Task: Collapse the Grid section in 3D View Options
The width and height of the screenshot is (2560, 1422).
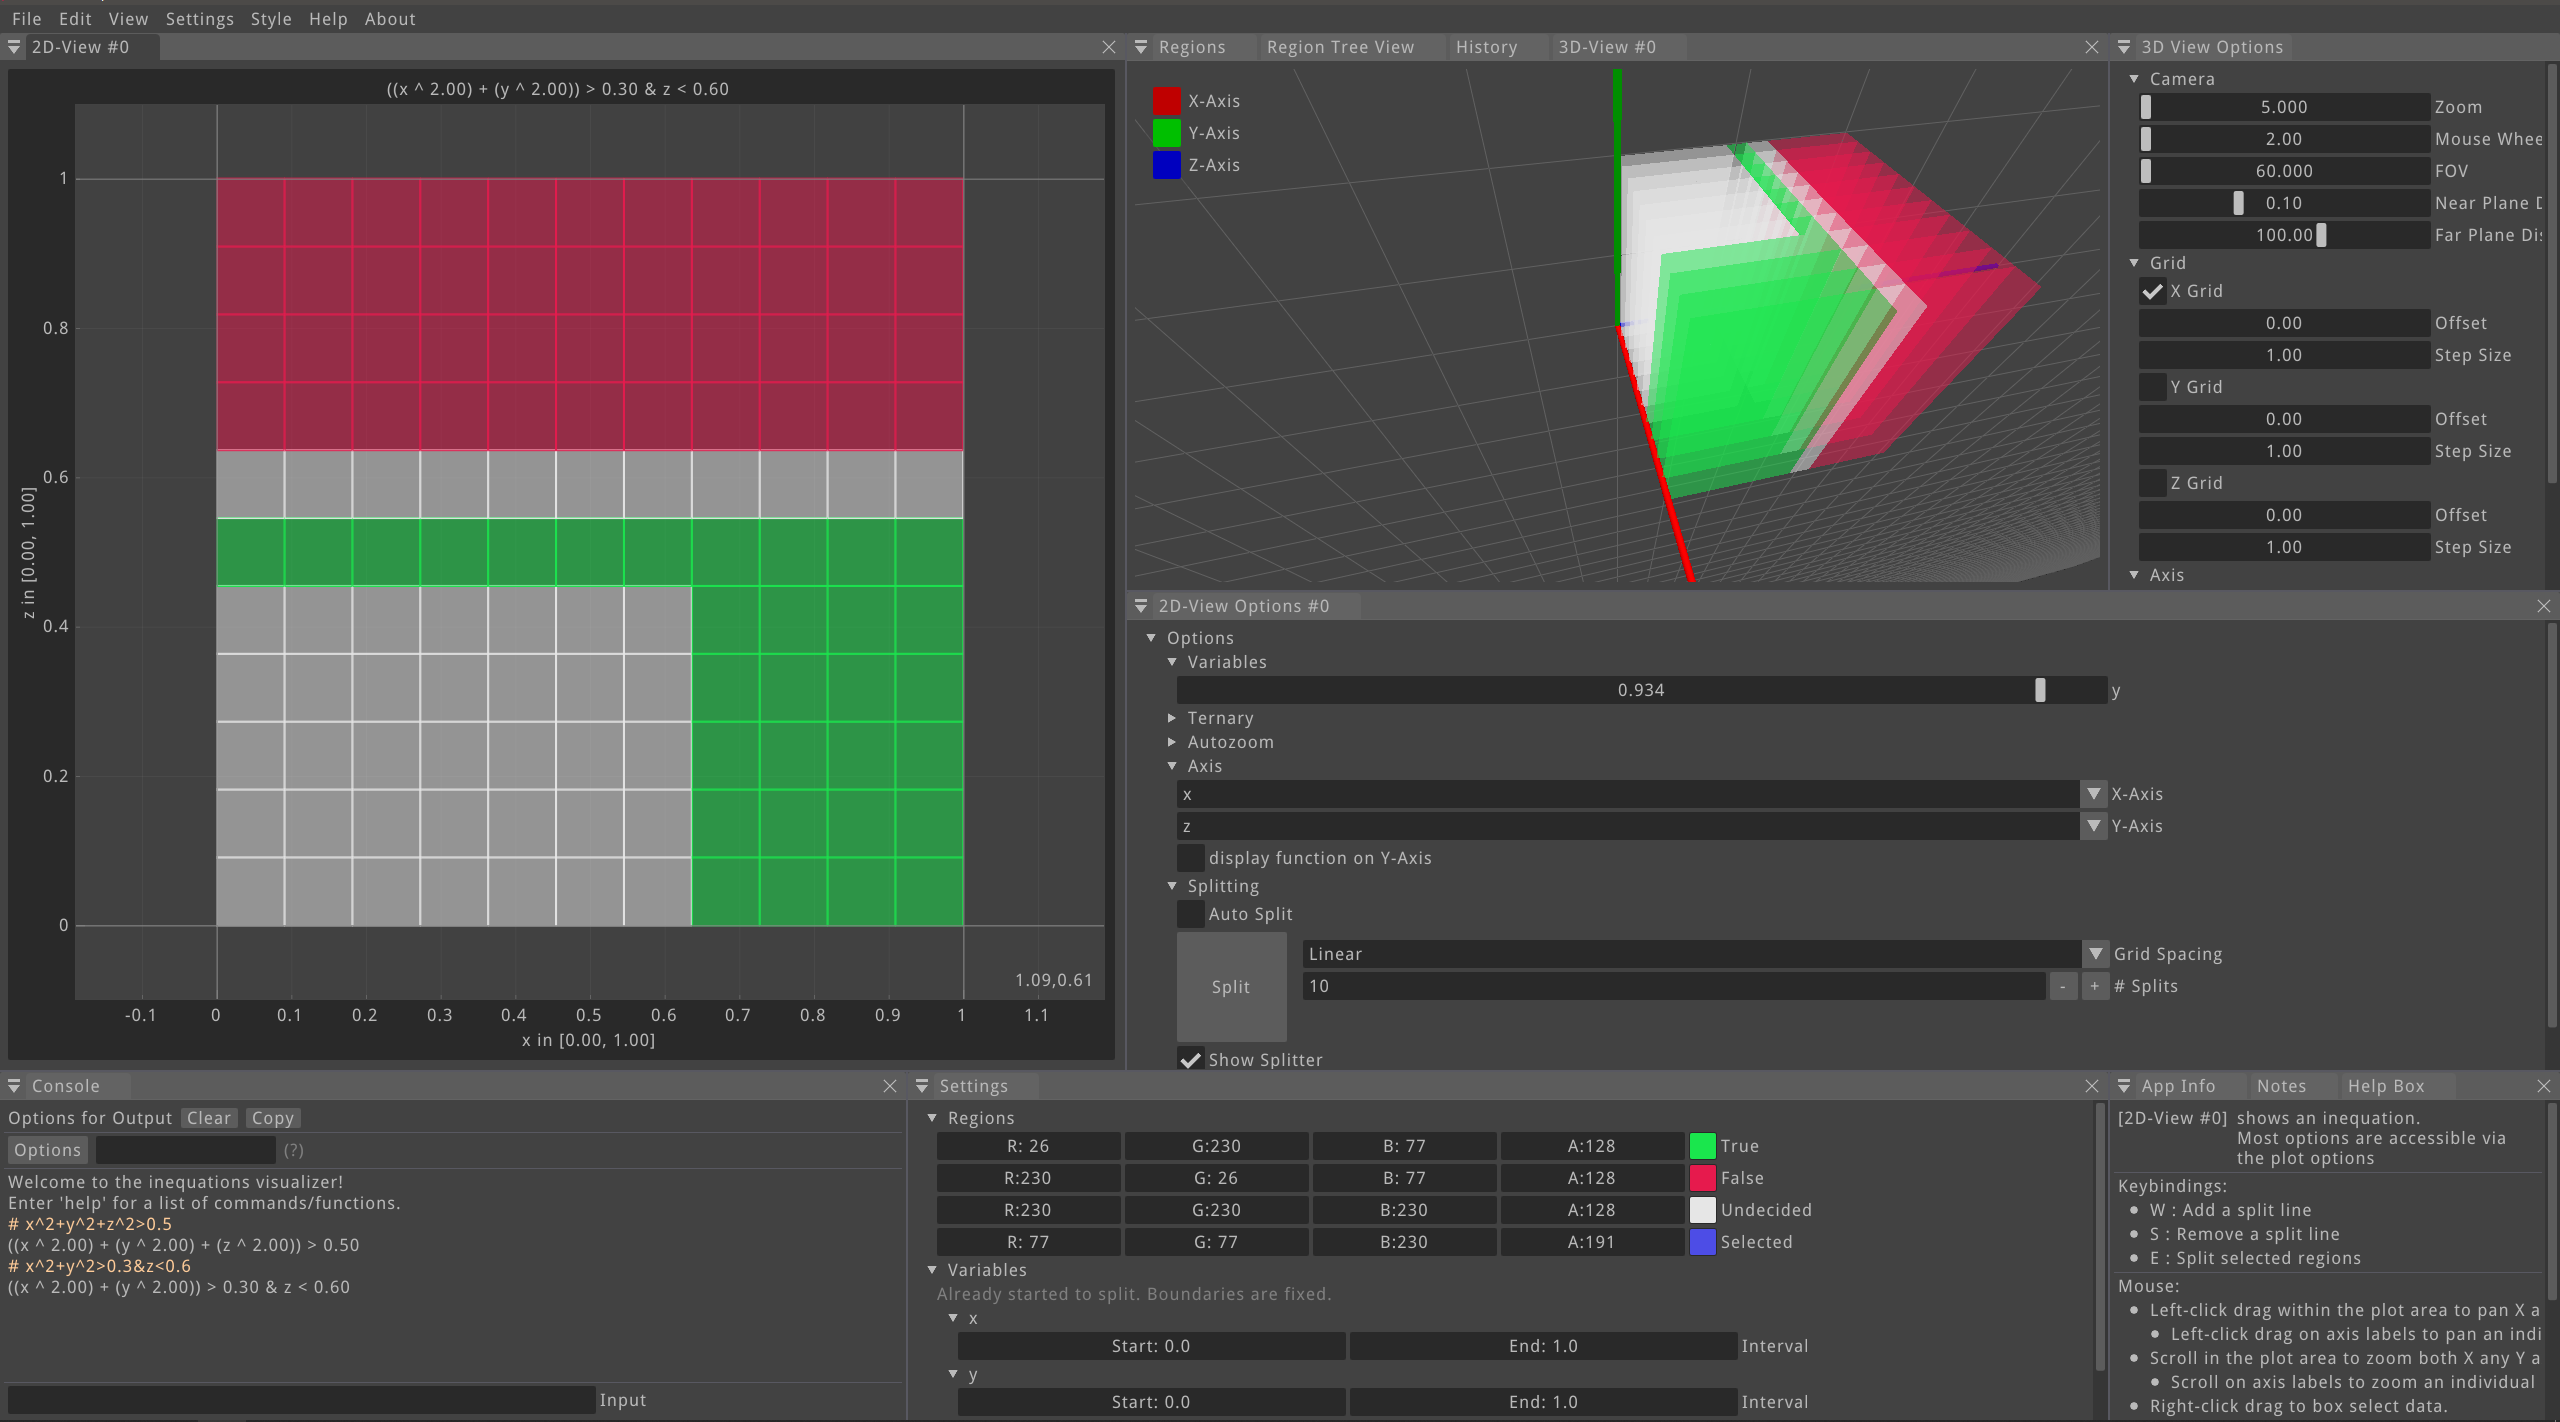Action: 2134,263
